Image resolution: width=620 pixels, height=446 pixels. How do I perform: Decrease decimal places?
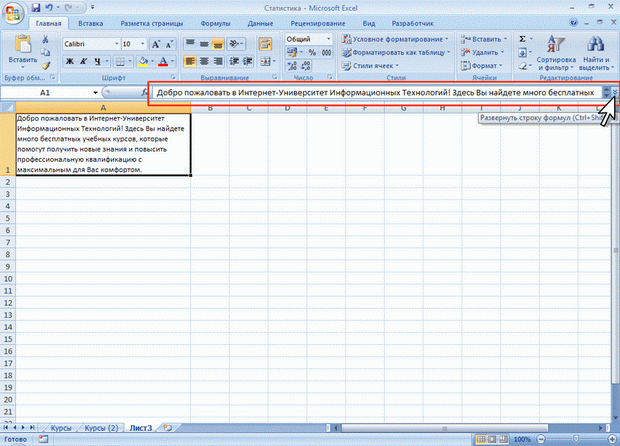[306, 66]
